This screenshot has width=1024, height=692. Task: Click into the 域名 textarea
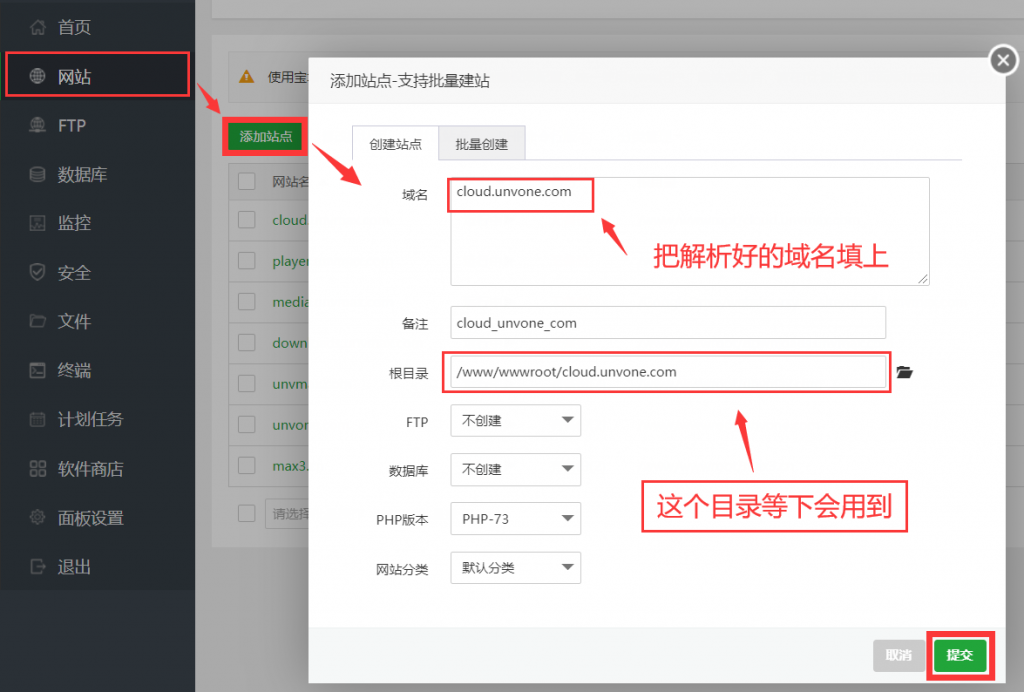pos(690,231)
